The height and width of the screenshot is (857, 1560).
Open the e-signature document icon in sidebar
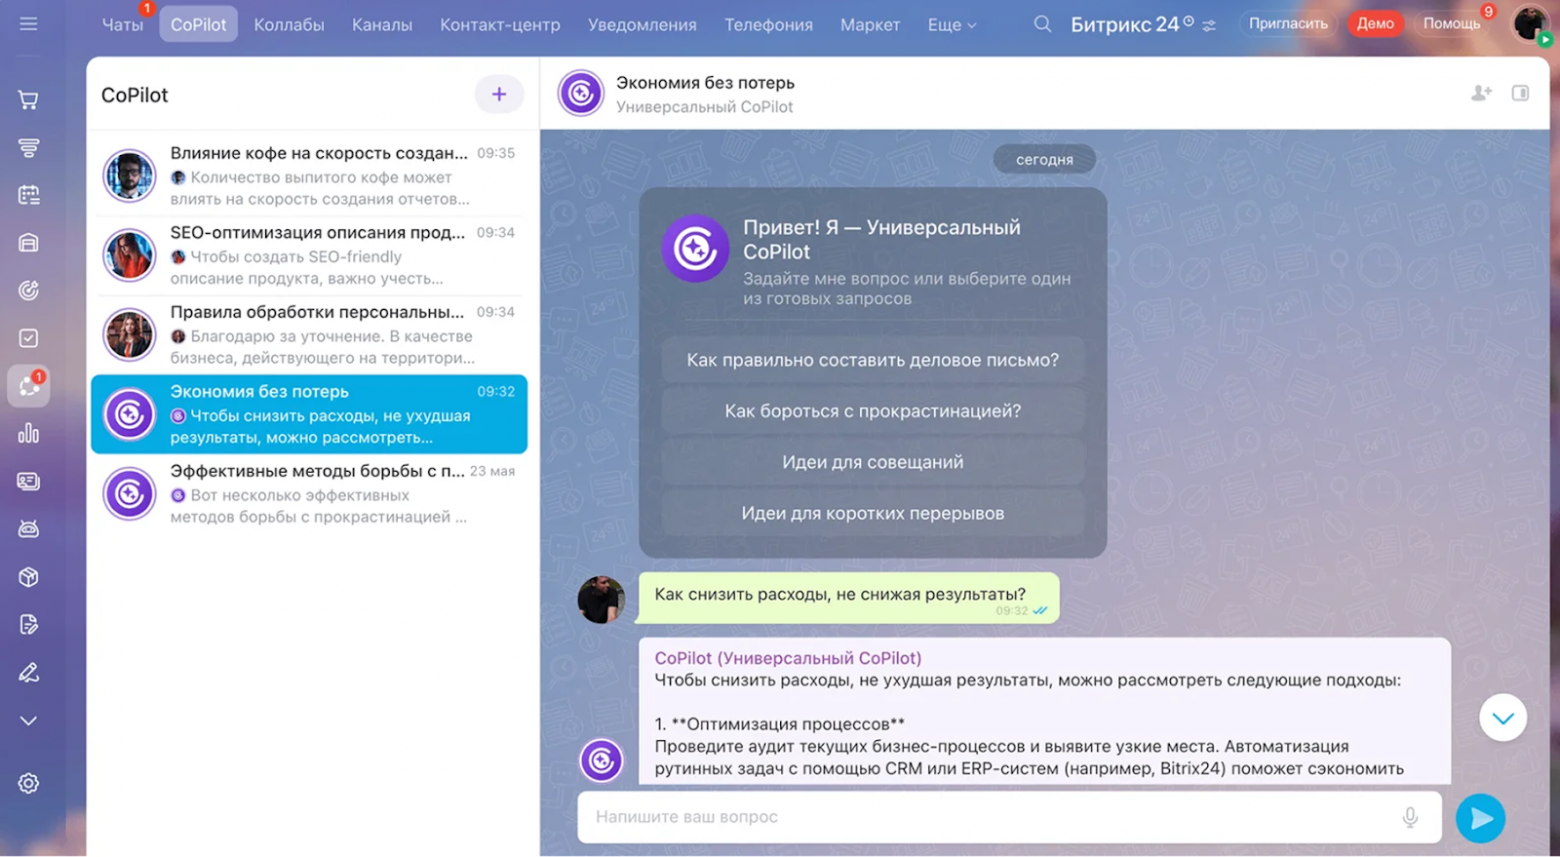[x=28, y=624]
